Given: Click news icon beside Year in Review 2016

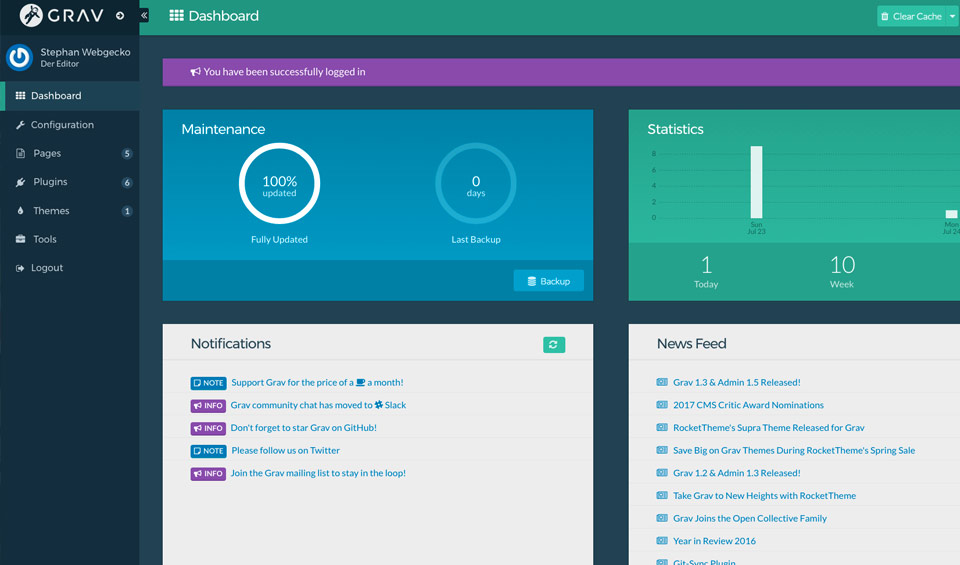Looking at the screenshot, I should (662, 541).
